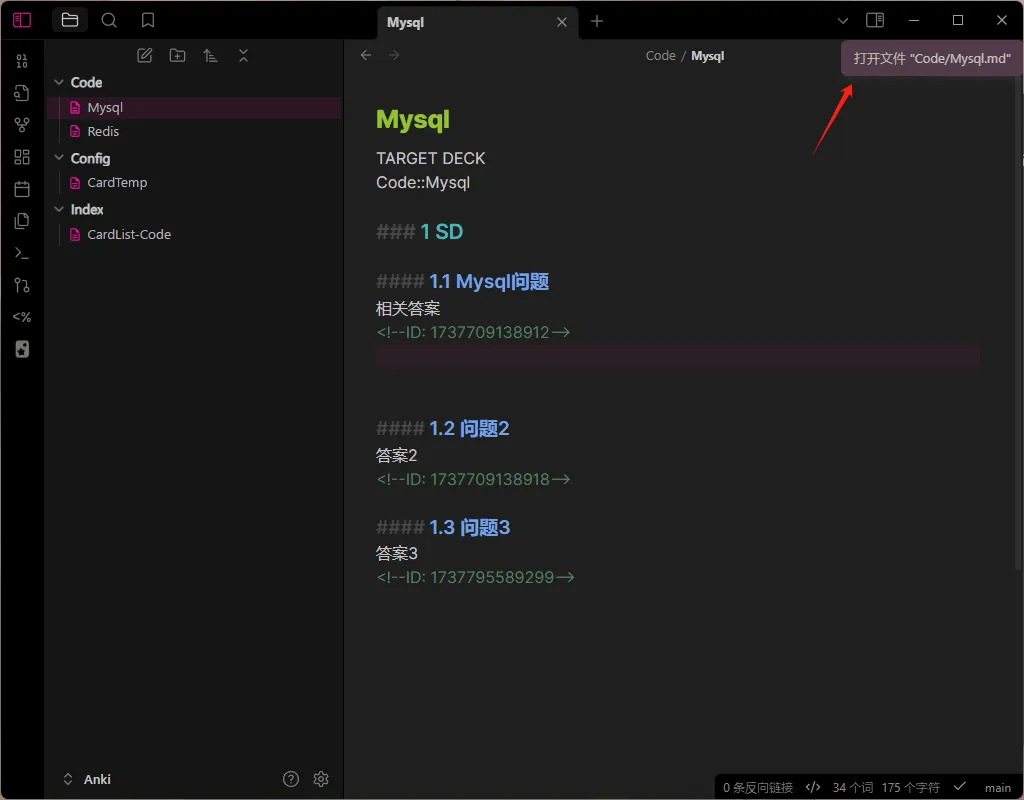Collapse the Index folder
Image resolution: width=1024 pixels, height=800 pixels.
point(59,209)
